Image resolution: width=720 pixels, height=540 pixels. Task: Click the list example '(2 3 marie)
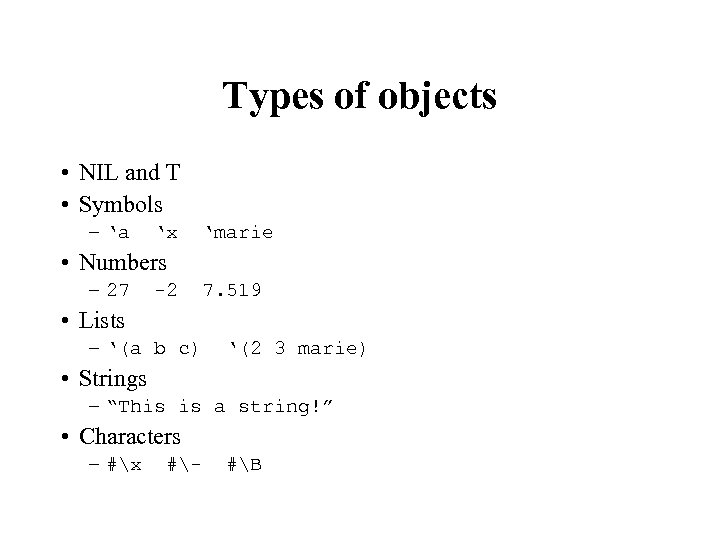299,349
